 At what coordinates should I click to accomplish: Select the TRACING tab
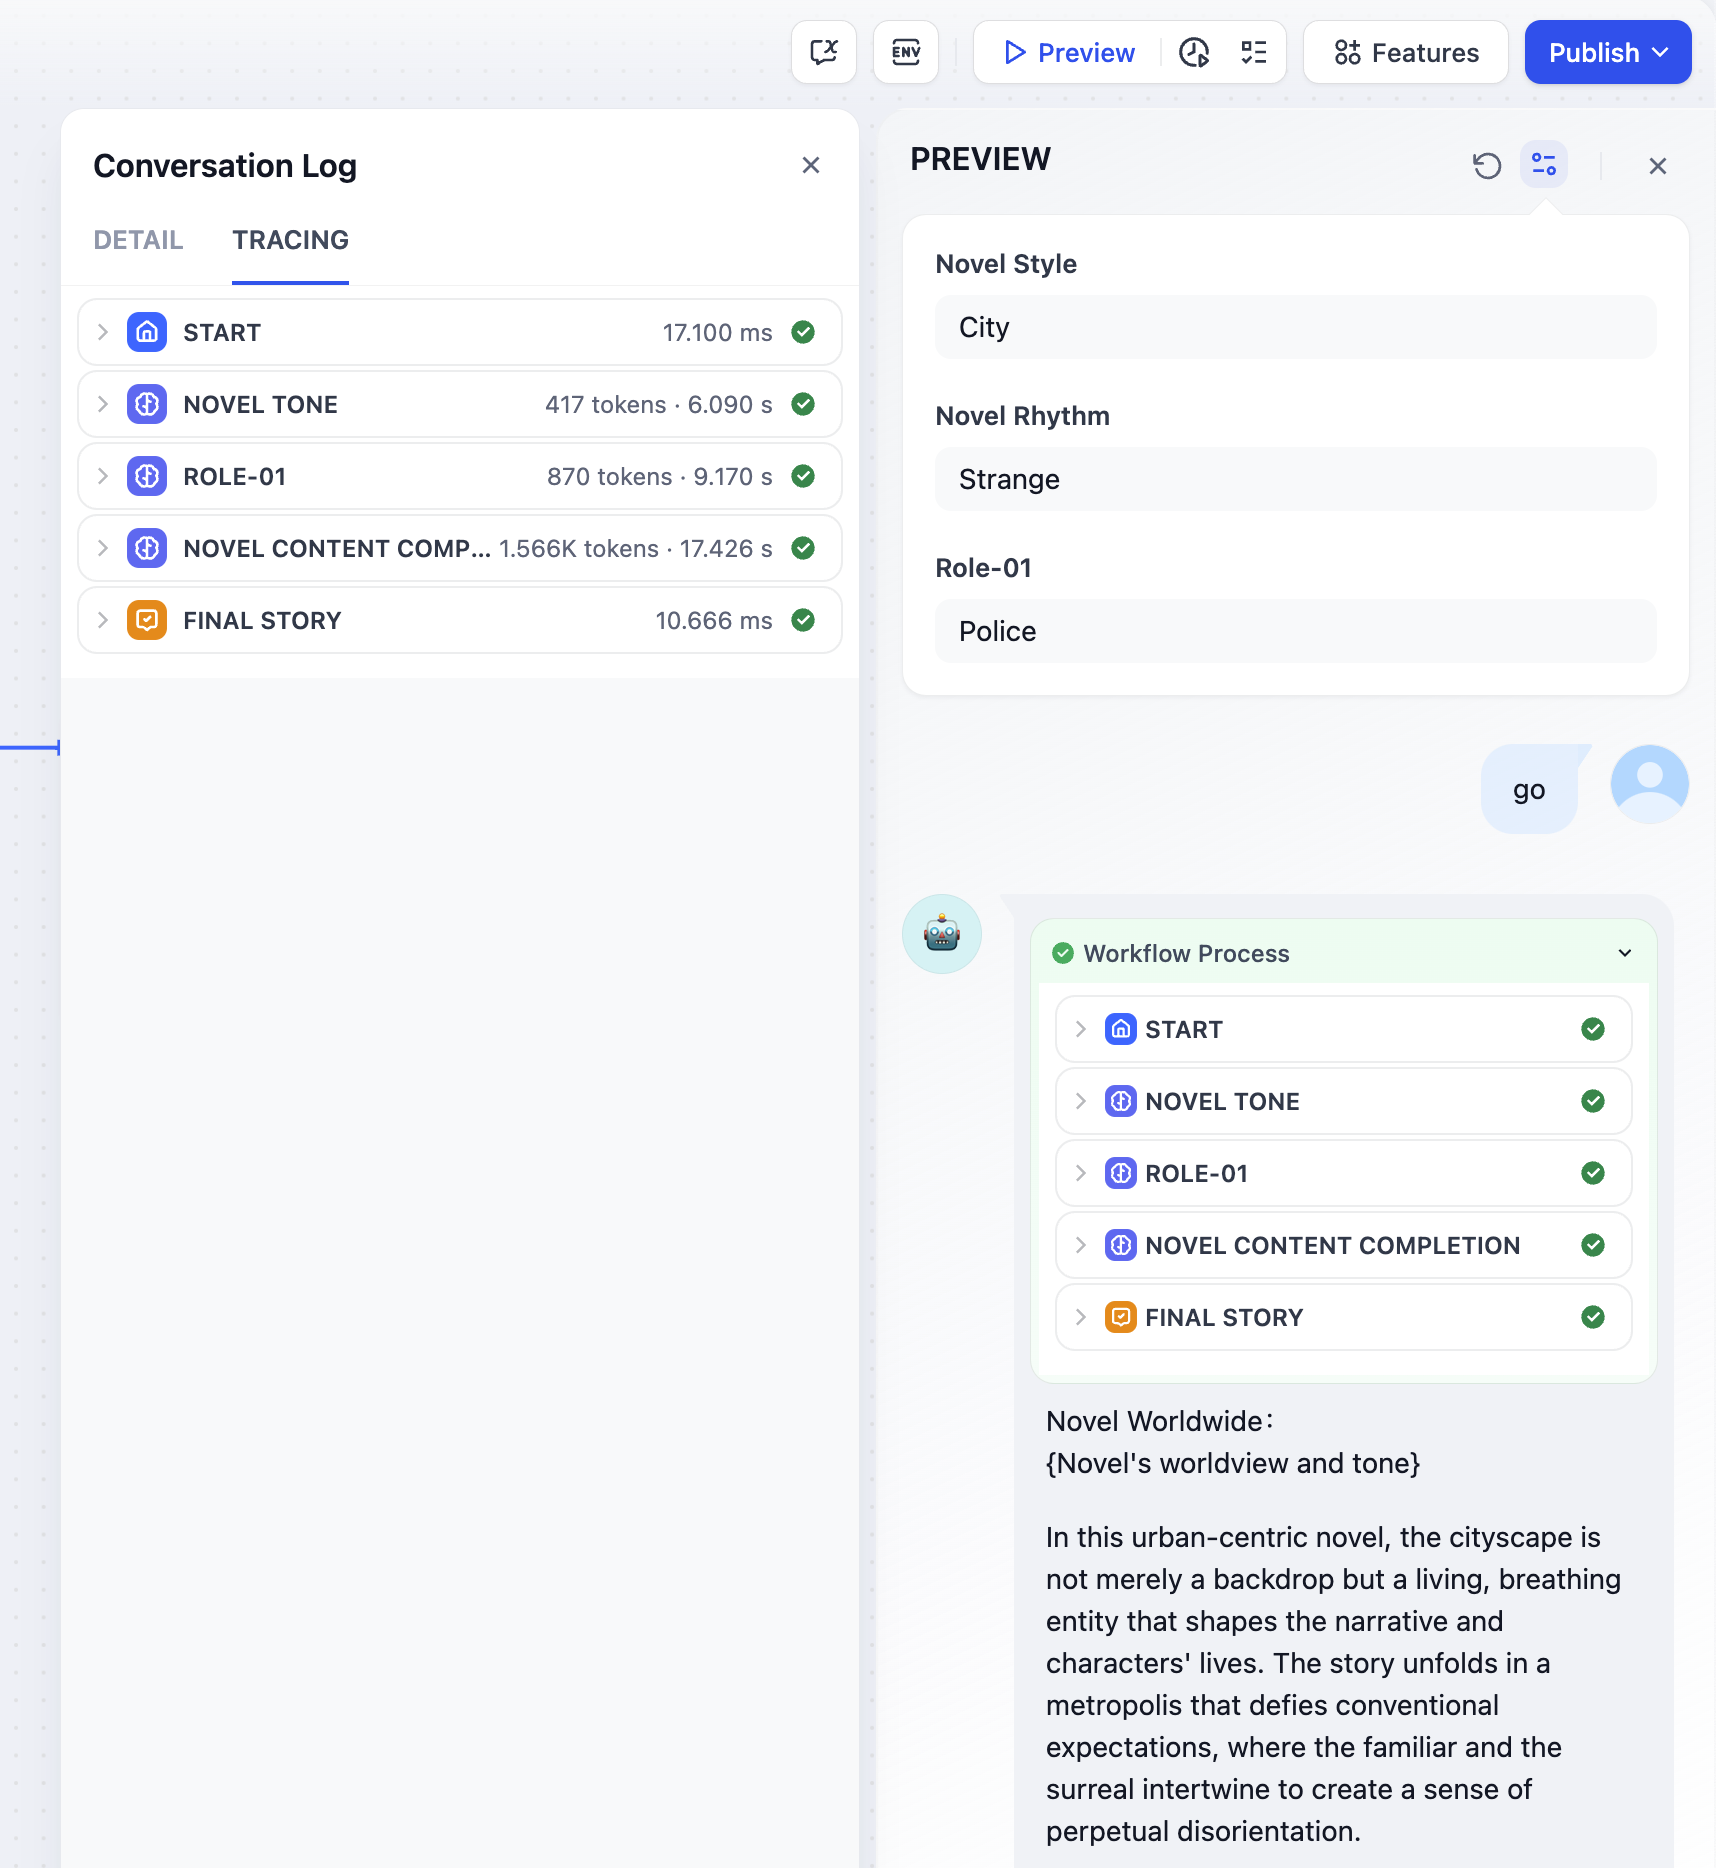tap(291, 240)
